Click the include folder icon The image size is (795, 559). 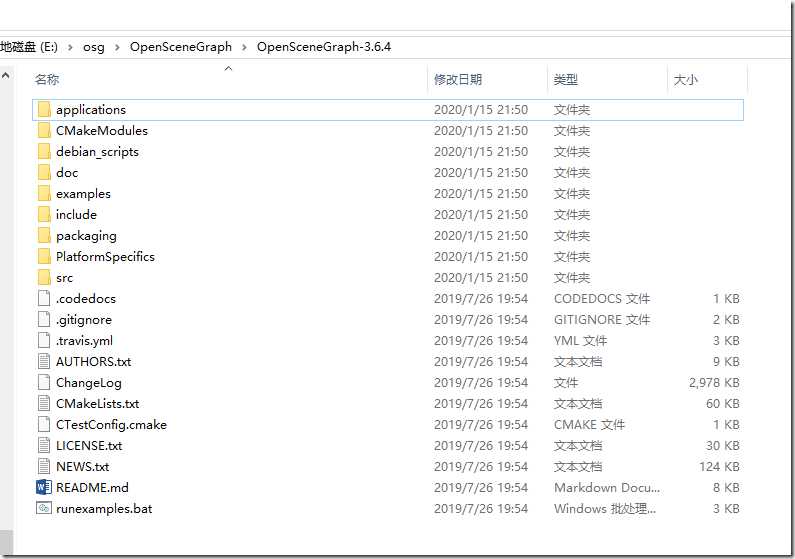pos(44,214)
